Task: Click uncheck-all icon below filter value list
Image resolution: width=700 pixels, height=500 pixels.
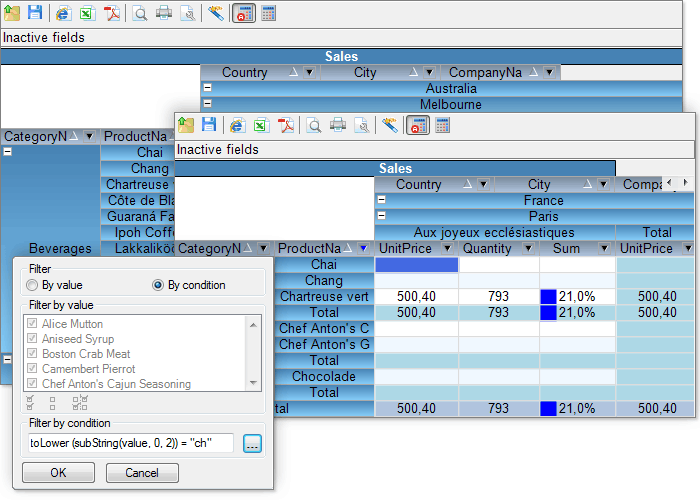Action: point(53,403)
